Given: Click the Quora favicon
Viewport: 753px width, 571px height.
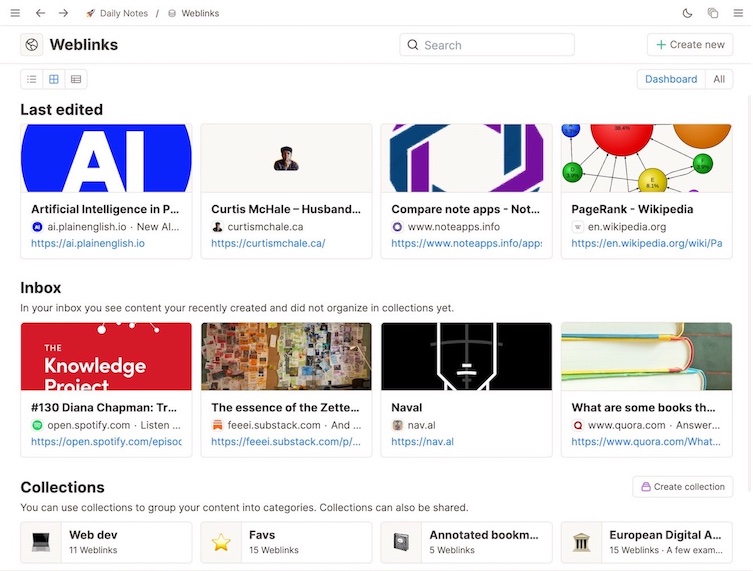Looking at the screenshot, I should 577,425.
